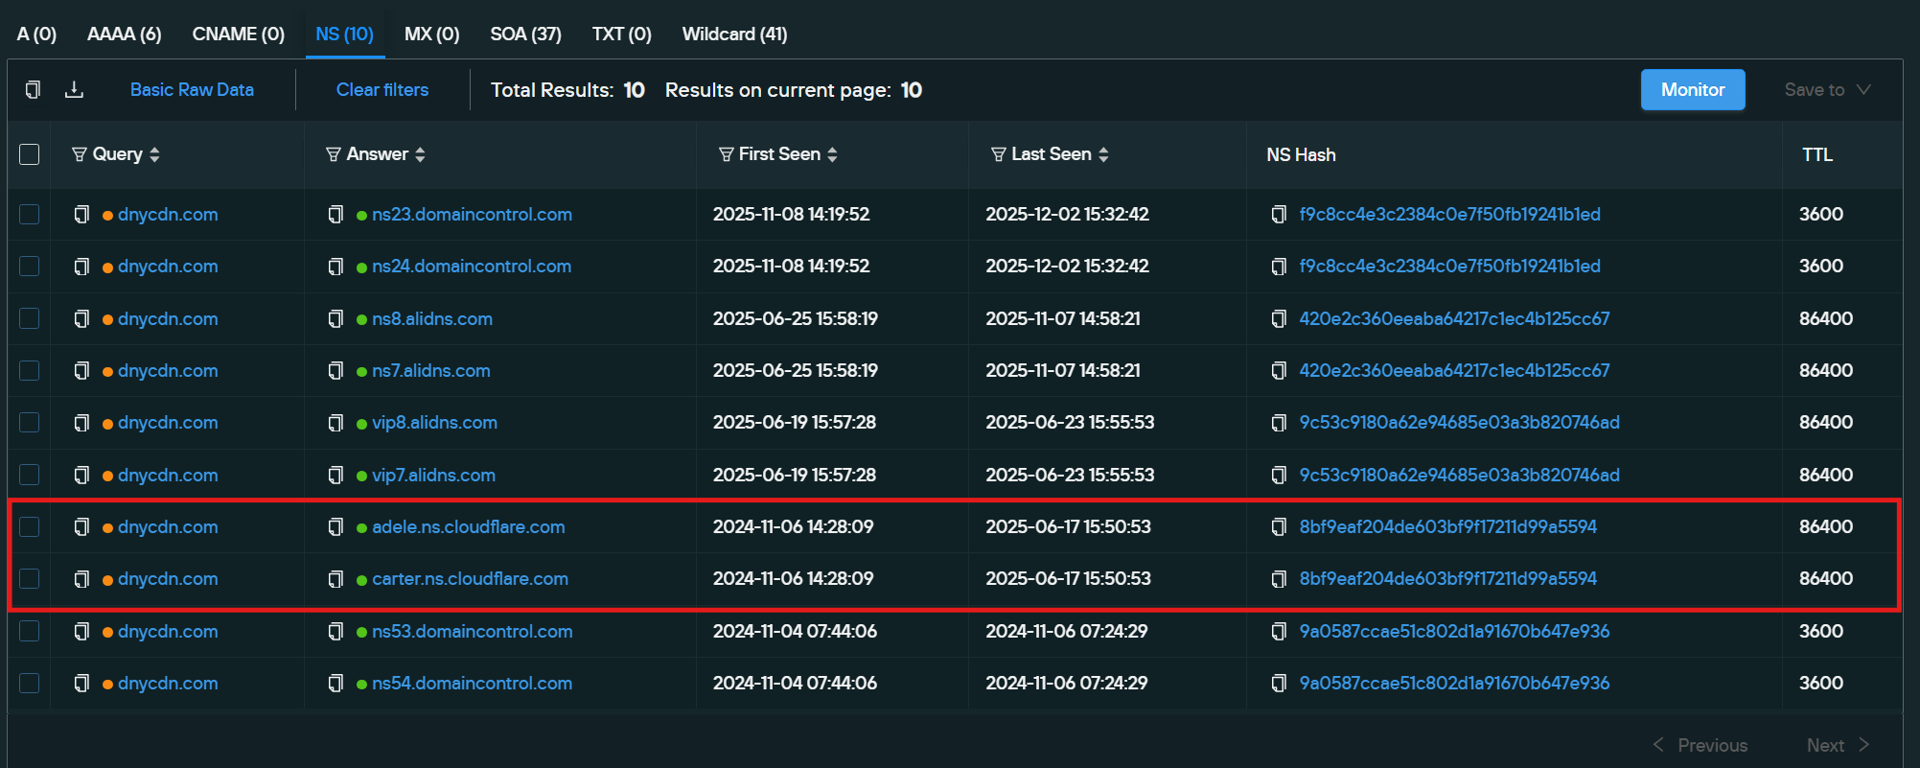Copy the ns23.domaincontrol.com answer value
Viewport: 1920px width, 768px height.
(x=336, y=215)
